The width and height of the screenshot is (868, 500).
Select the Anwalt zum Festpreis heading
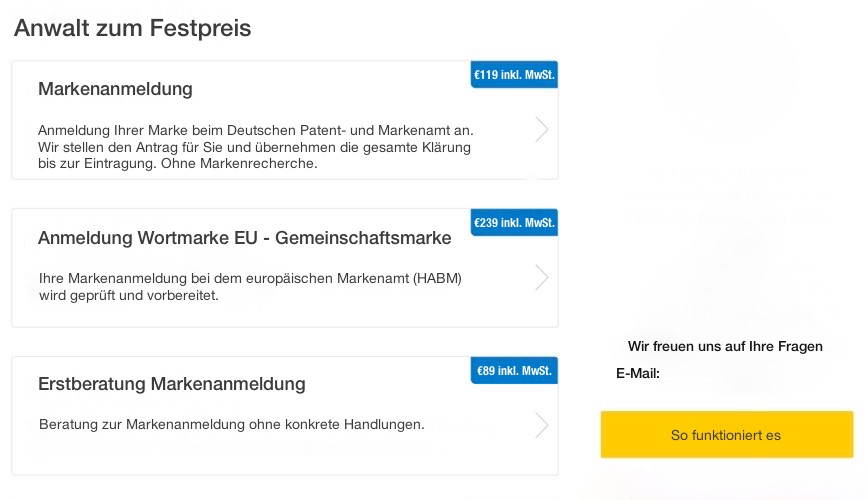pyautogui.click(x=132, y=28)
